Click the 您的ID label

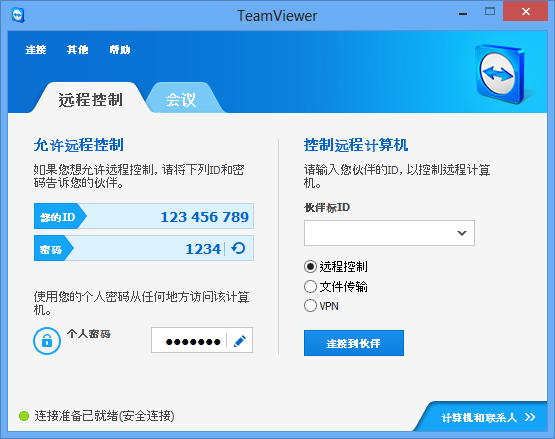(57, 217)
